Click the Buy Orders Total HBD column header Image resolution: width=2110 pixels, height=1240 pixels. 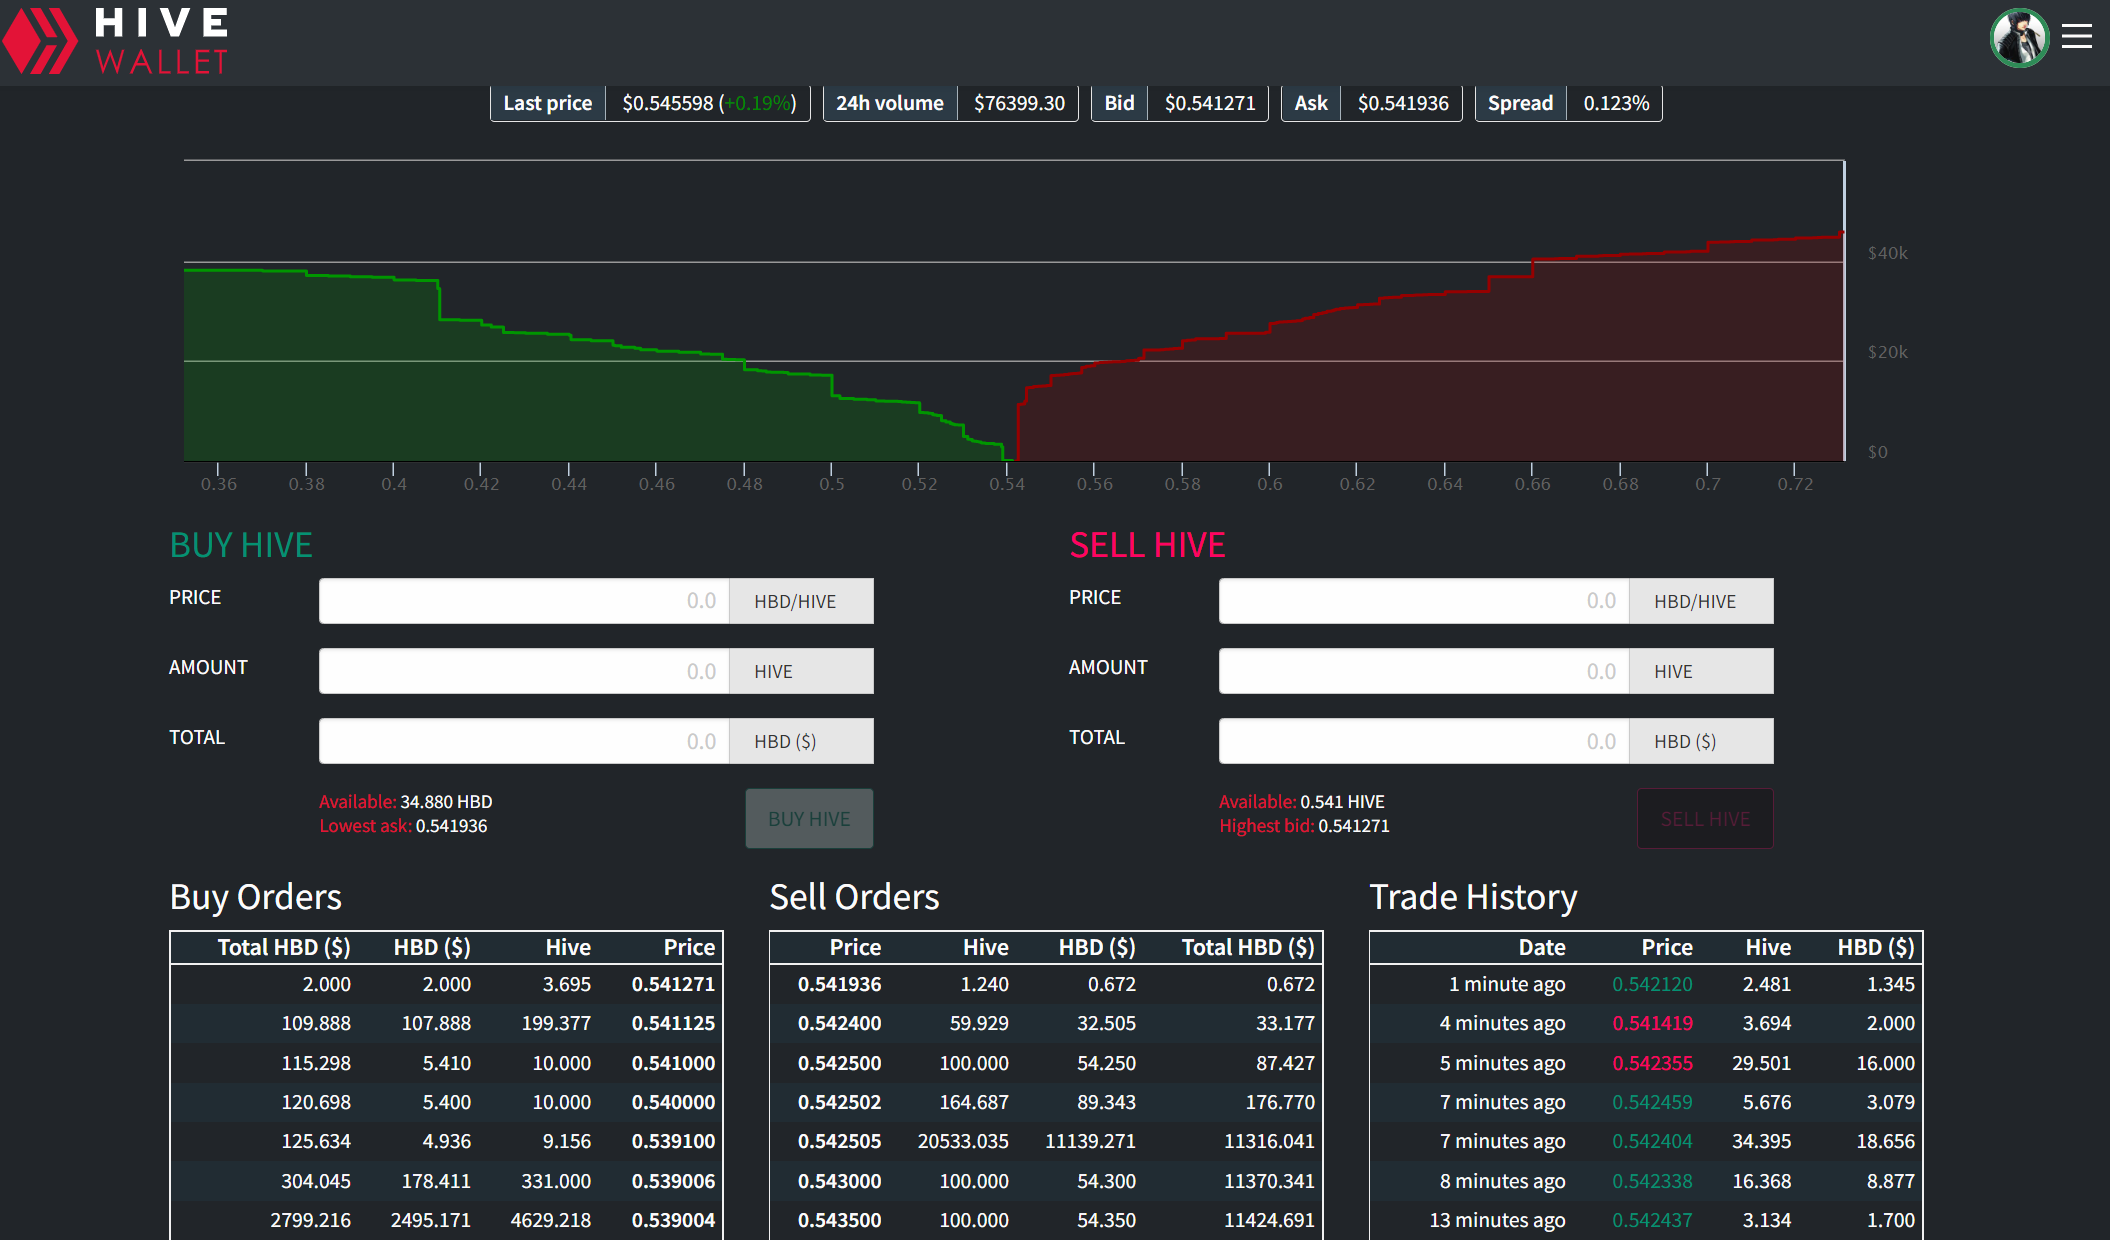point(284,947)
